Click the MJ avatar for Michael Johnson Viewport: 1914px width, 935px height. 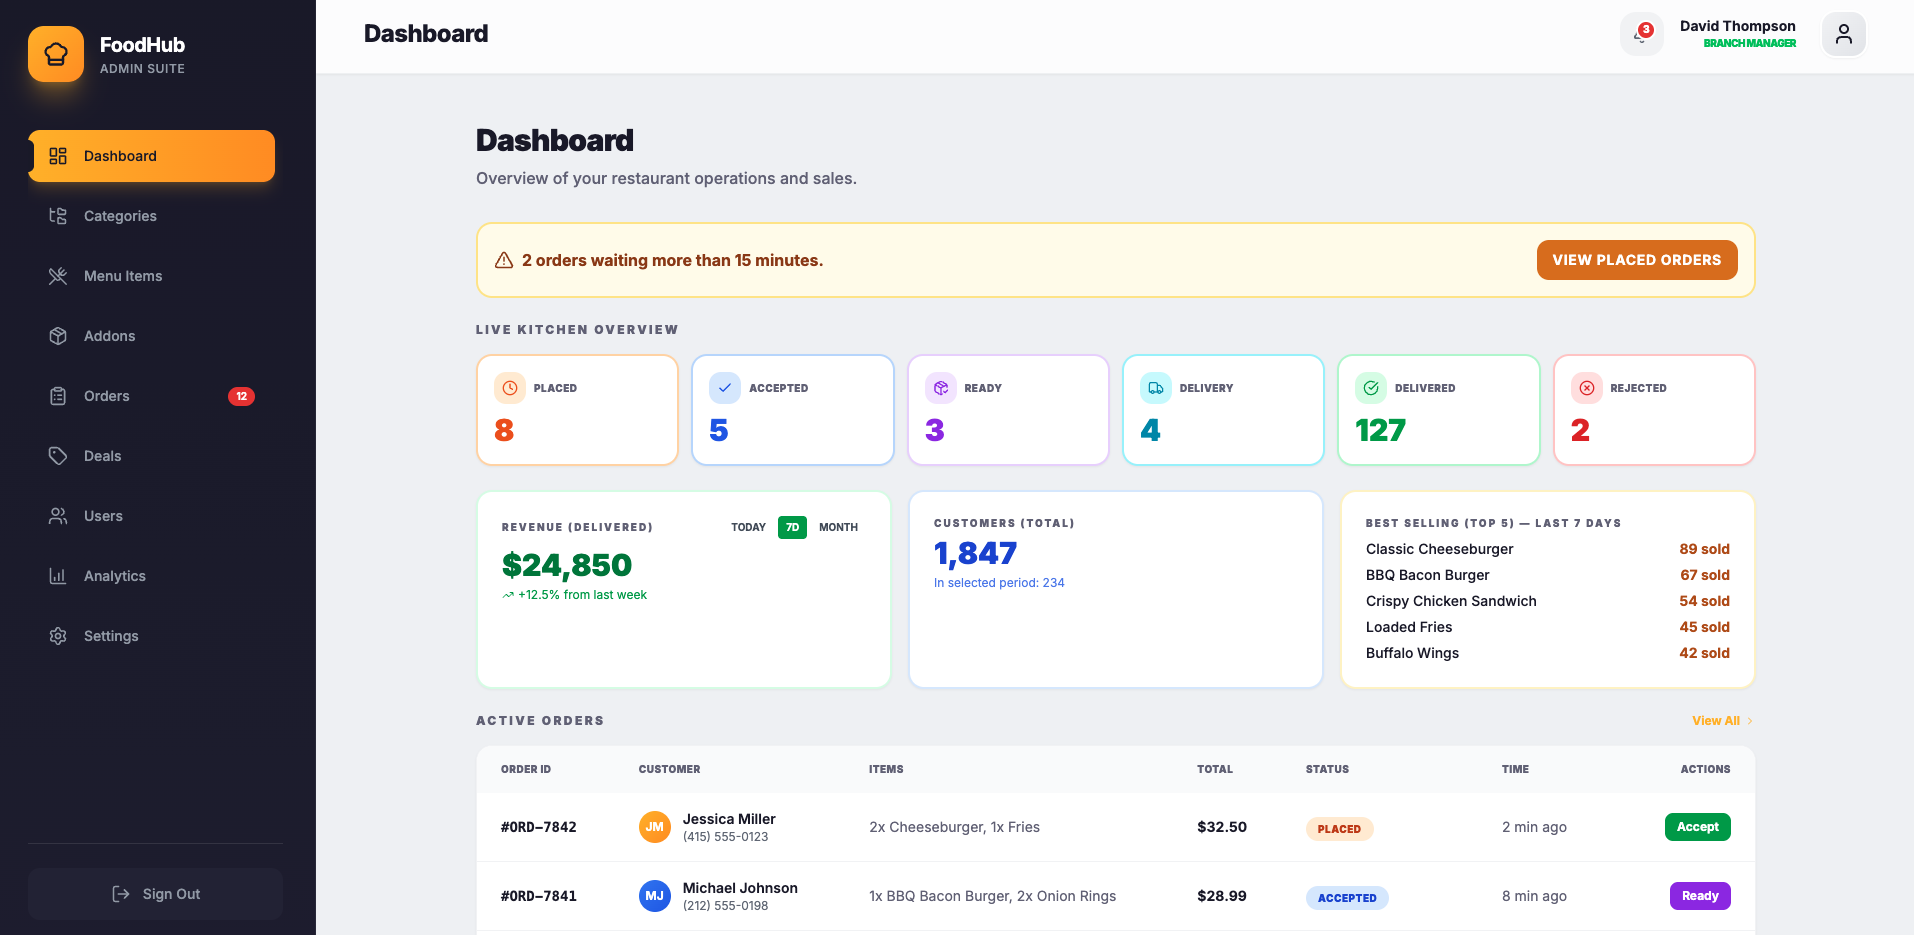(x=655, y=896)
